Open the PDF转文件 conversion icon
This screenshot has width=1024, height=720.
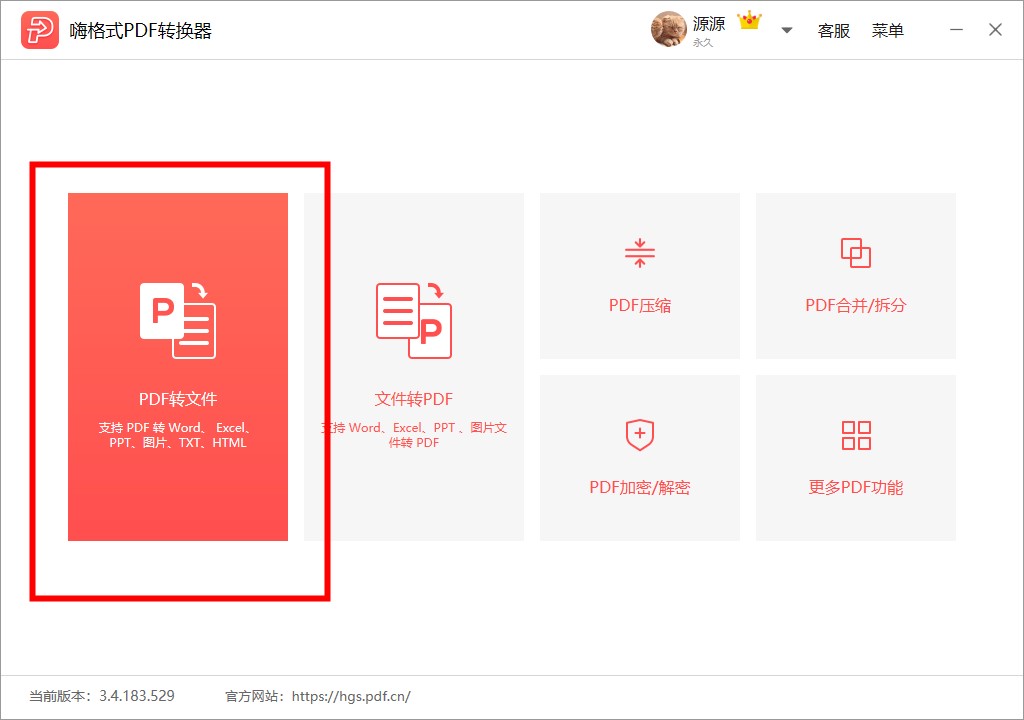(x=178, y=320)
